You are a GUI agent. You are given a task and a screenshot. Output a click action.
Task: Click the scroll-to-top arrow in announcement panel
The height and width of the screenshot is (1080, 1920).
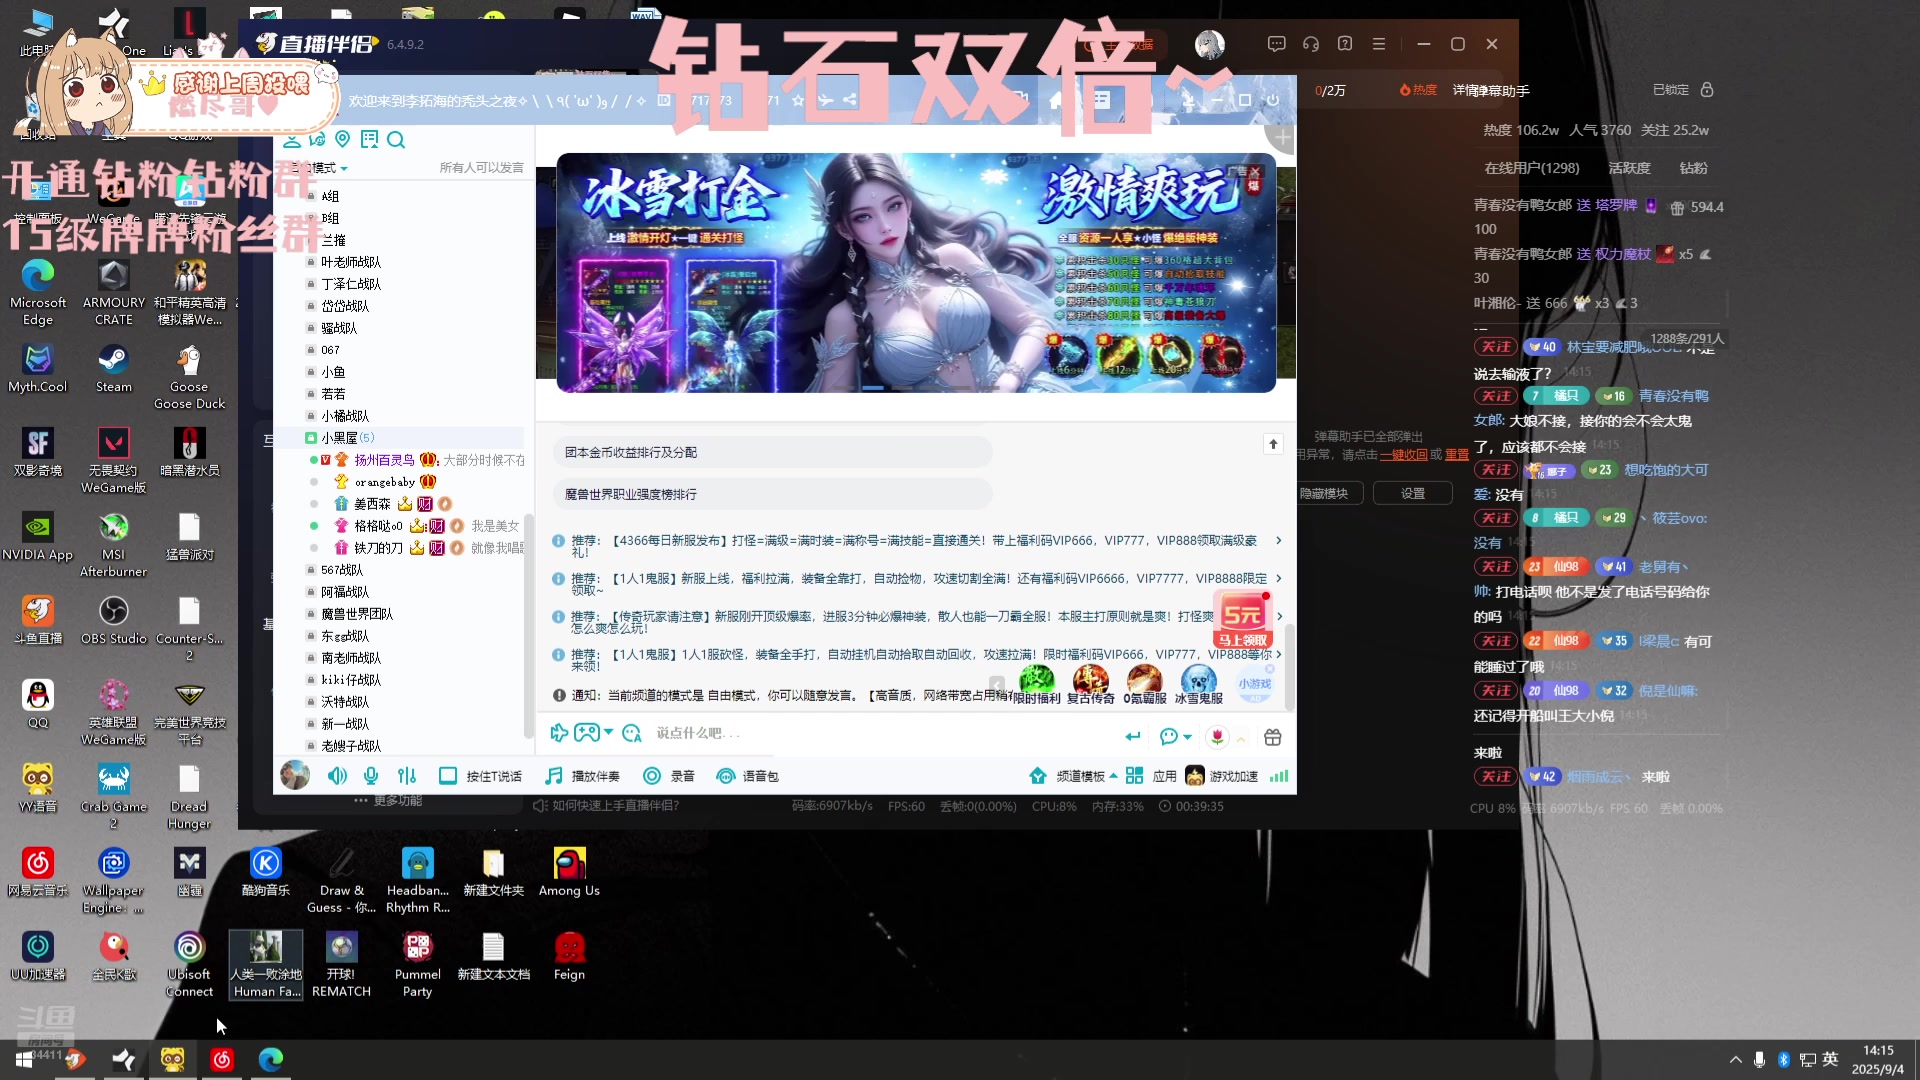[x=1273, y=444]
